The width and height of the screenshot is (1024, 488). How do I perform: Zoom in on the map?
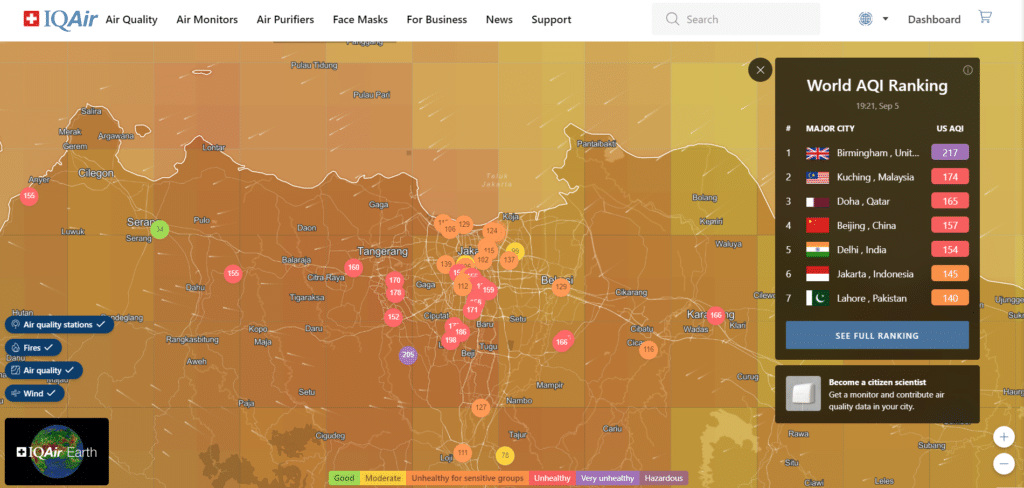[x=1003, y=436]
